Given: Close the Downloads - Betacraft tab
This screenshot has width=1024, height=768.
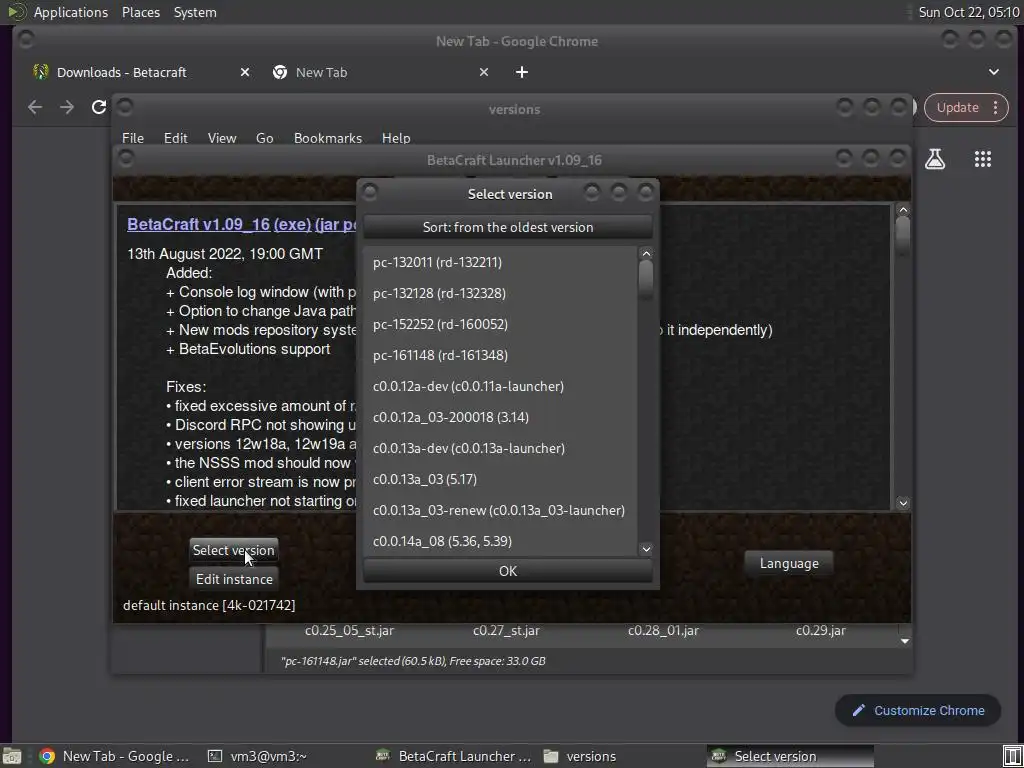Looking at the screenshot, I should [245, 72].
